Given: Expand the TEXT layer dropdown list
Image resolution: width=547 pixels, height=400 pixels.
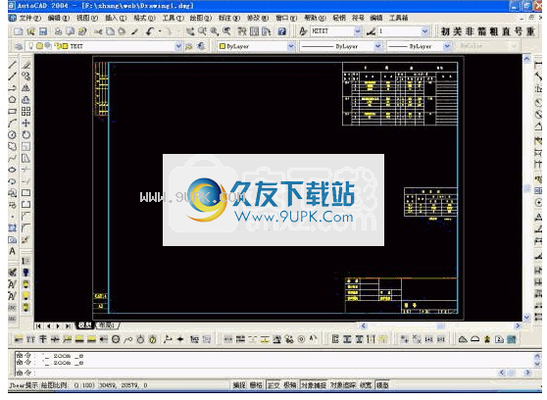Looking at the screenshot, I should pyautogui.click(x=178, y=46).
